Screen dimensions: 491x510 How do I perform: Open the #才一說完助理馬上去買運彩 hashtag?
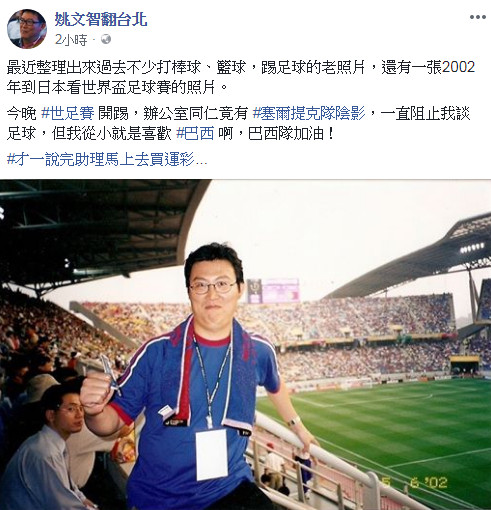tap(107, 159)
